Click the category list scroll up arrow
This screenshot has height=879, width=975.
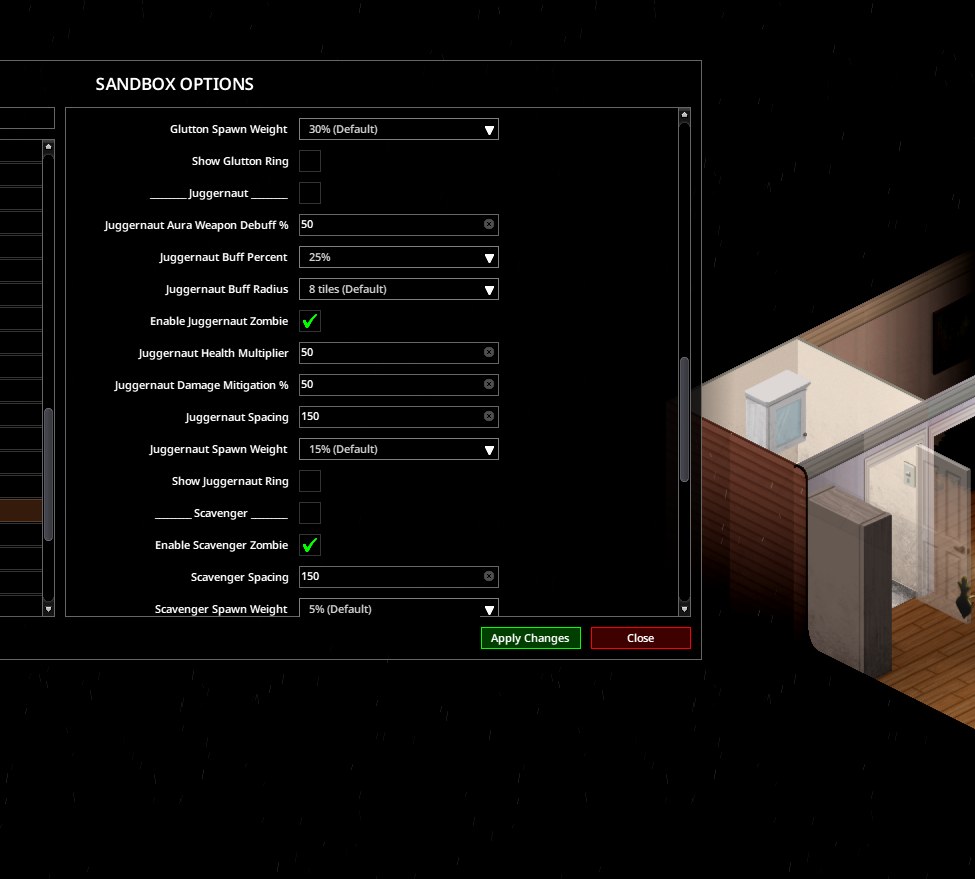click(48, 147)
